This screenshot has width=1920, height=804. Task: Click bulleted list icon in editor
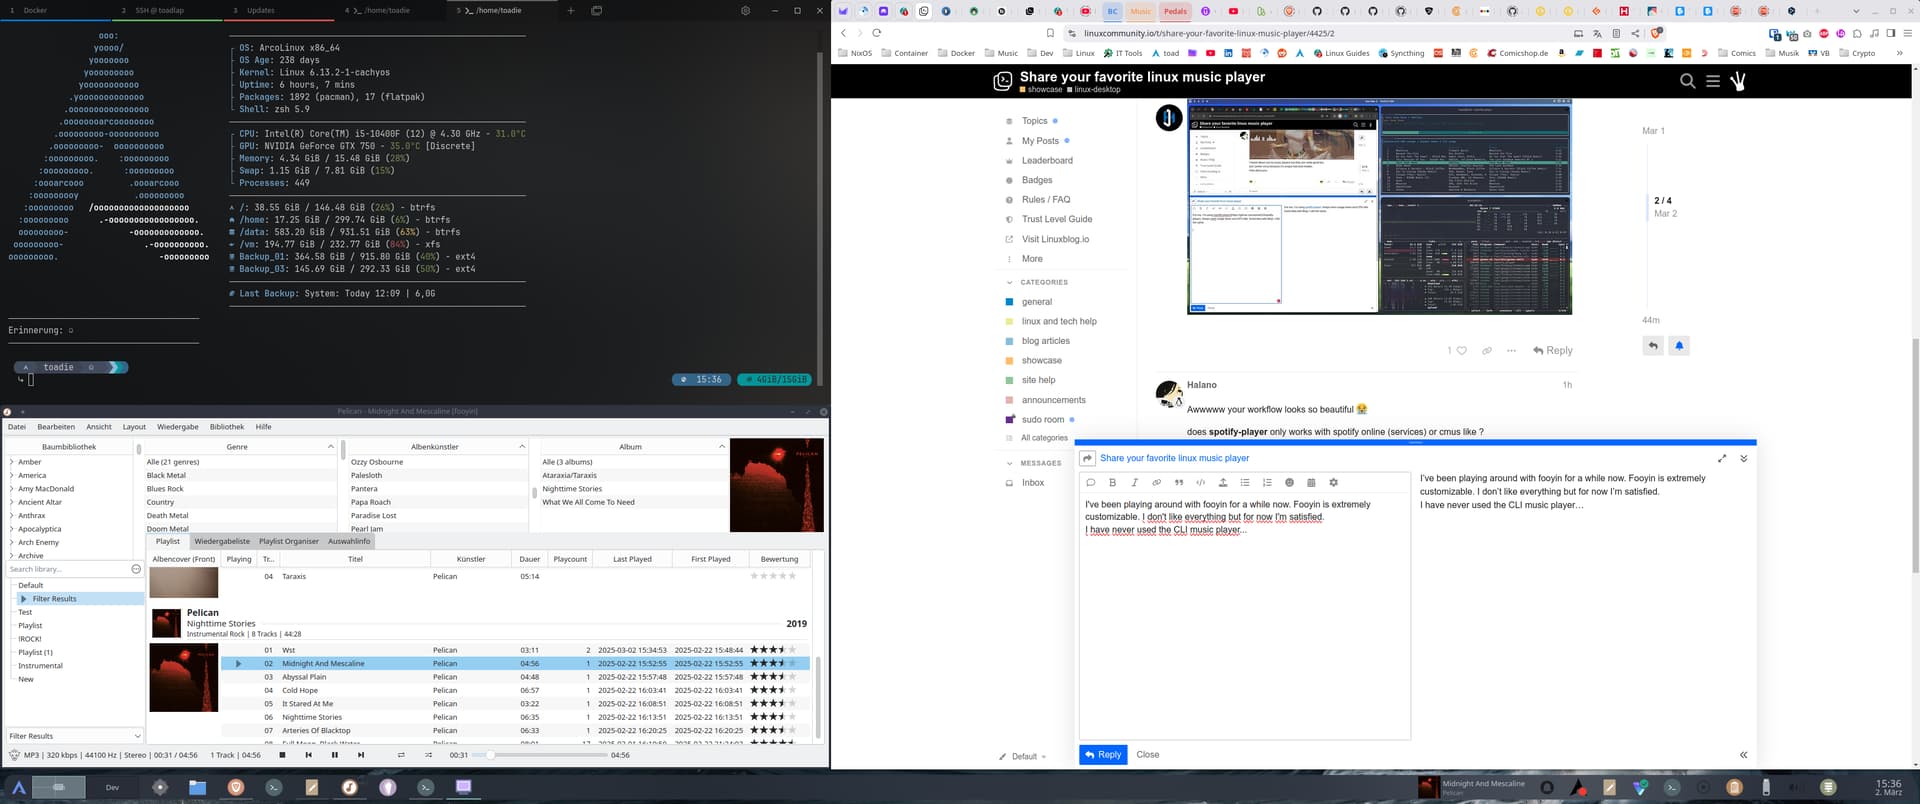pos(1245,482)
